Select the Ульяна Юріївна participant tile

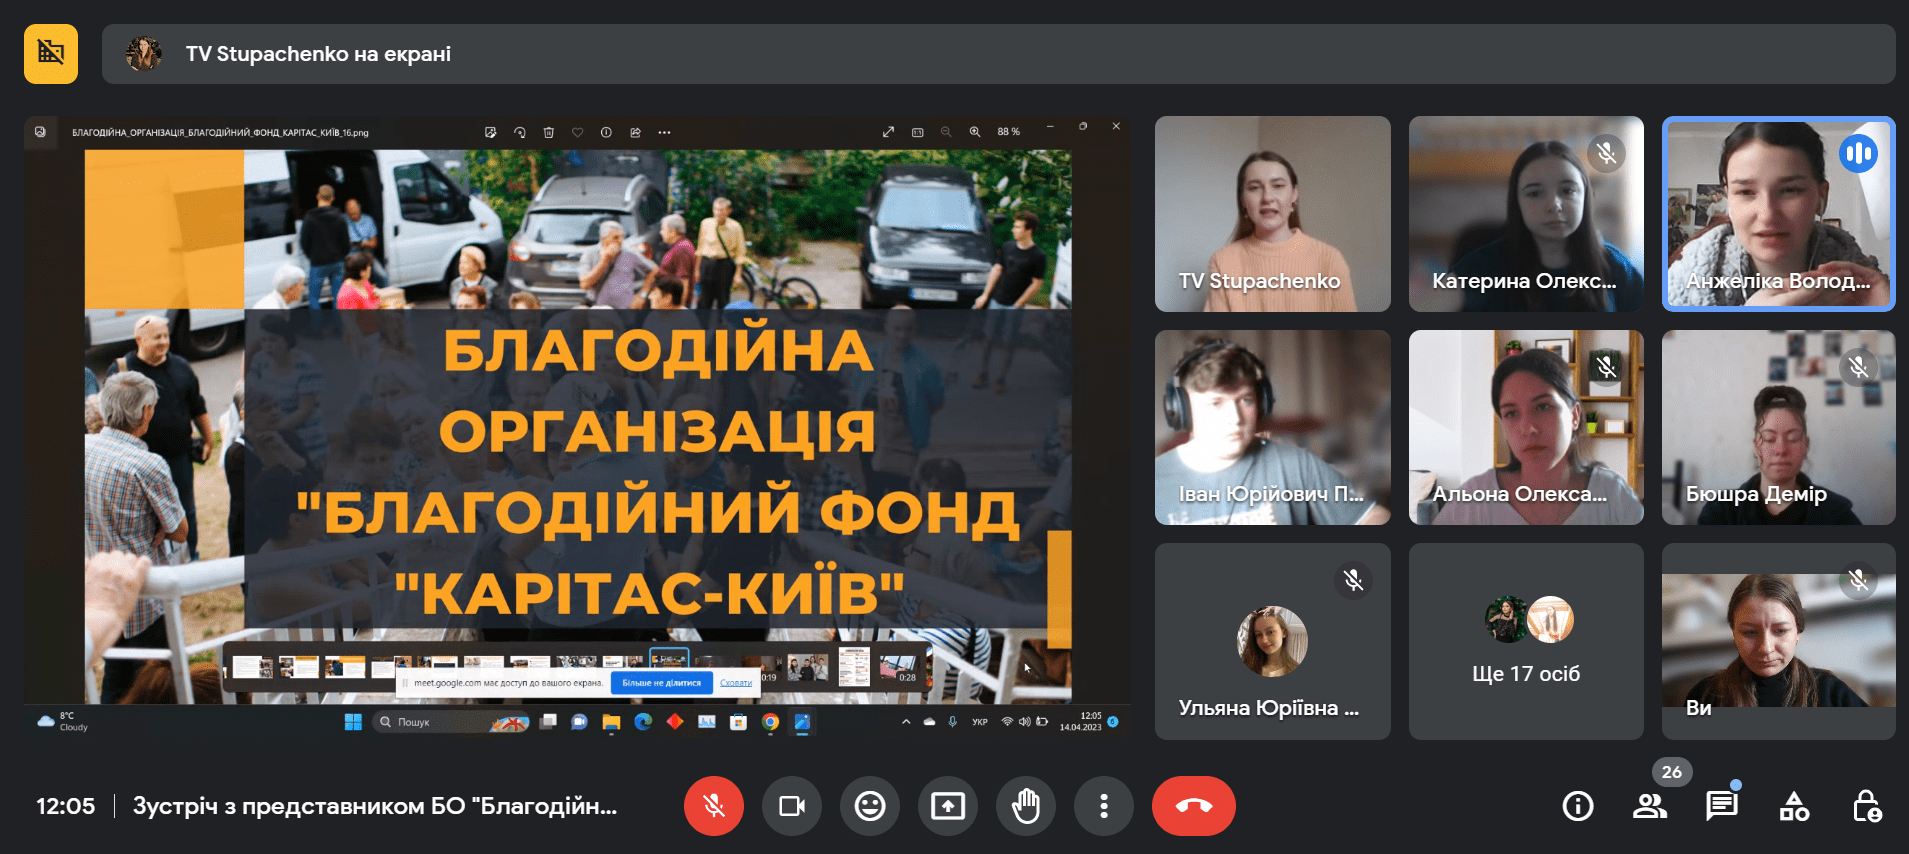tap(1272, 641)
